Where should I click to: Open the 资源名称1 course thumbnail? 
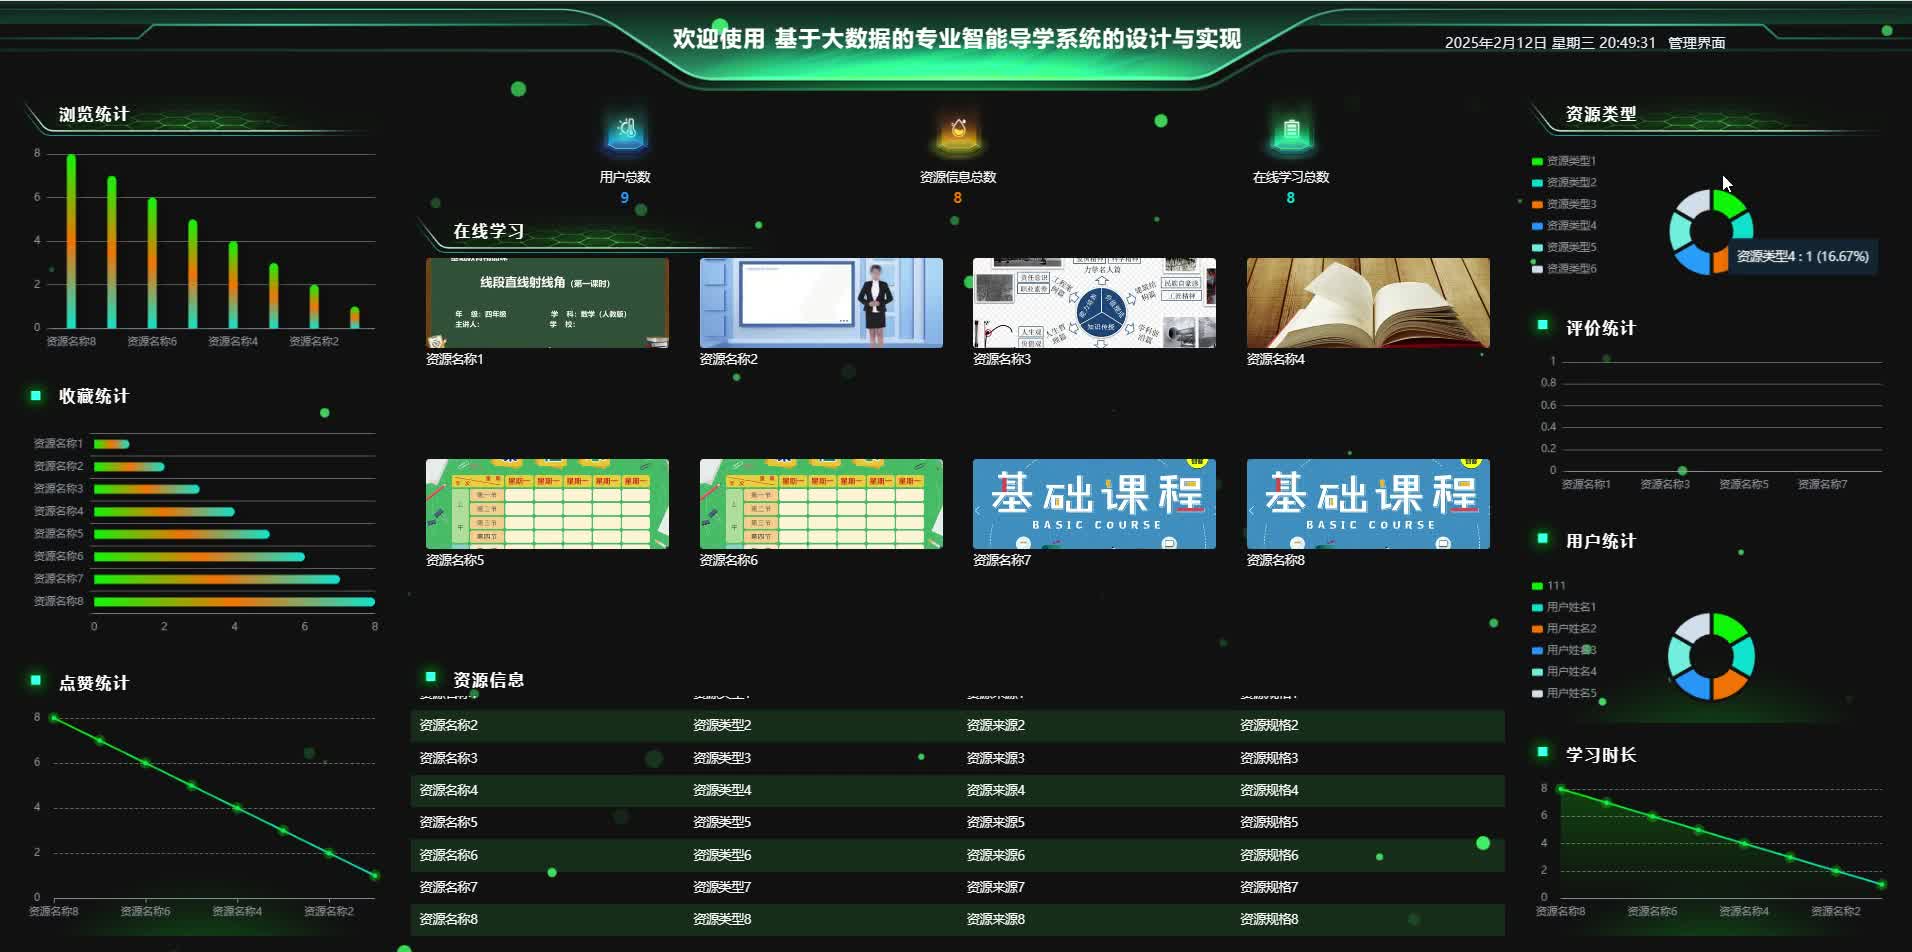(547, 303)
